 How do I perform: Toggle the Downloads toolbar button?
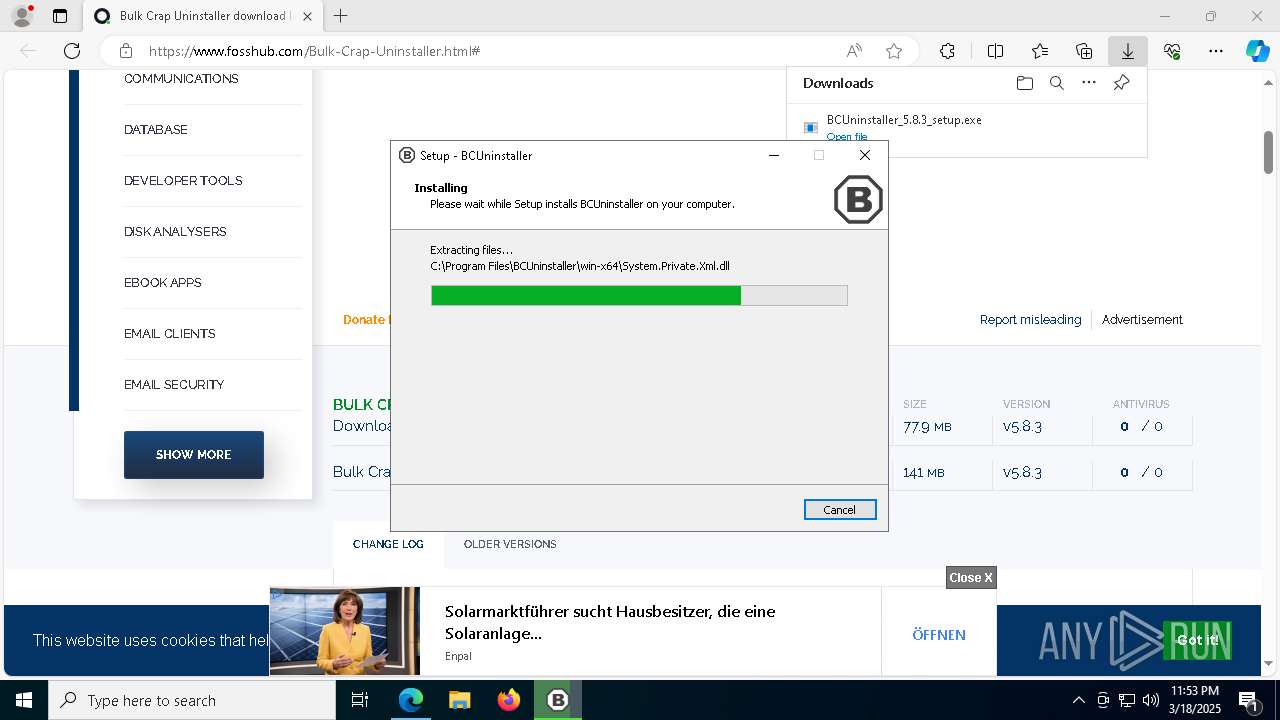click(x=1128, y=51)
